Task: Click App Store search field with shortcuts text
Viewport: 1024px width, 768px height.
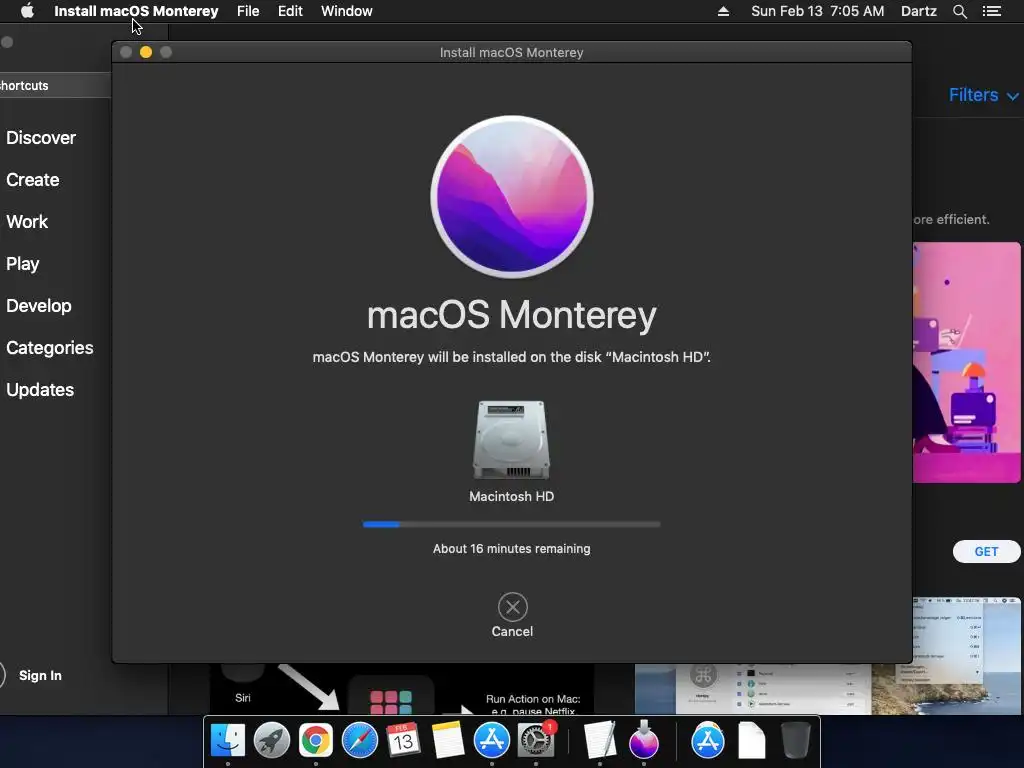Action: pyautogui.click(x=55, y=86)
